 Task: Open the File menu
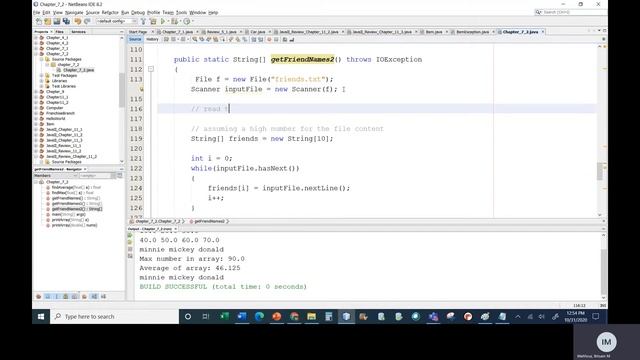point(37,13)
